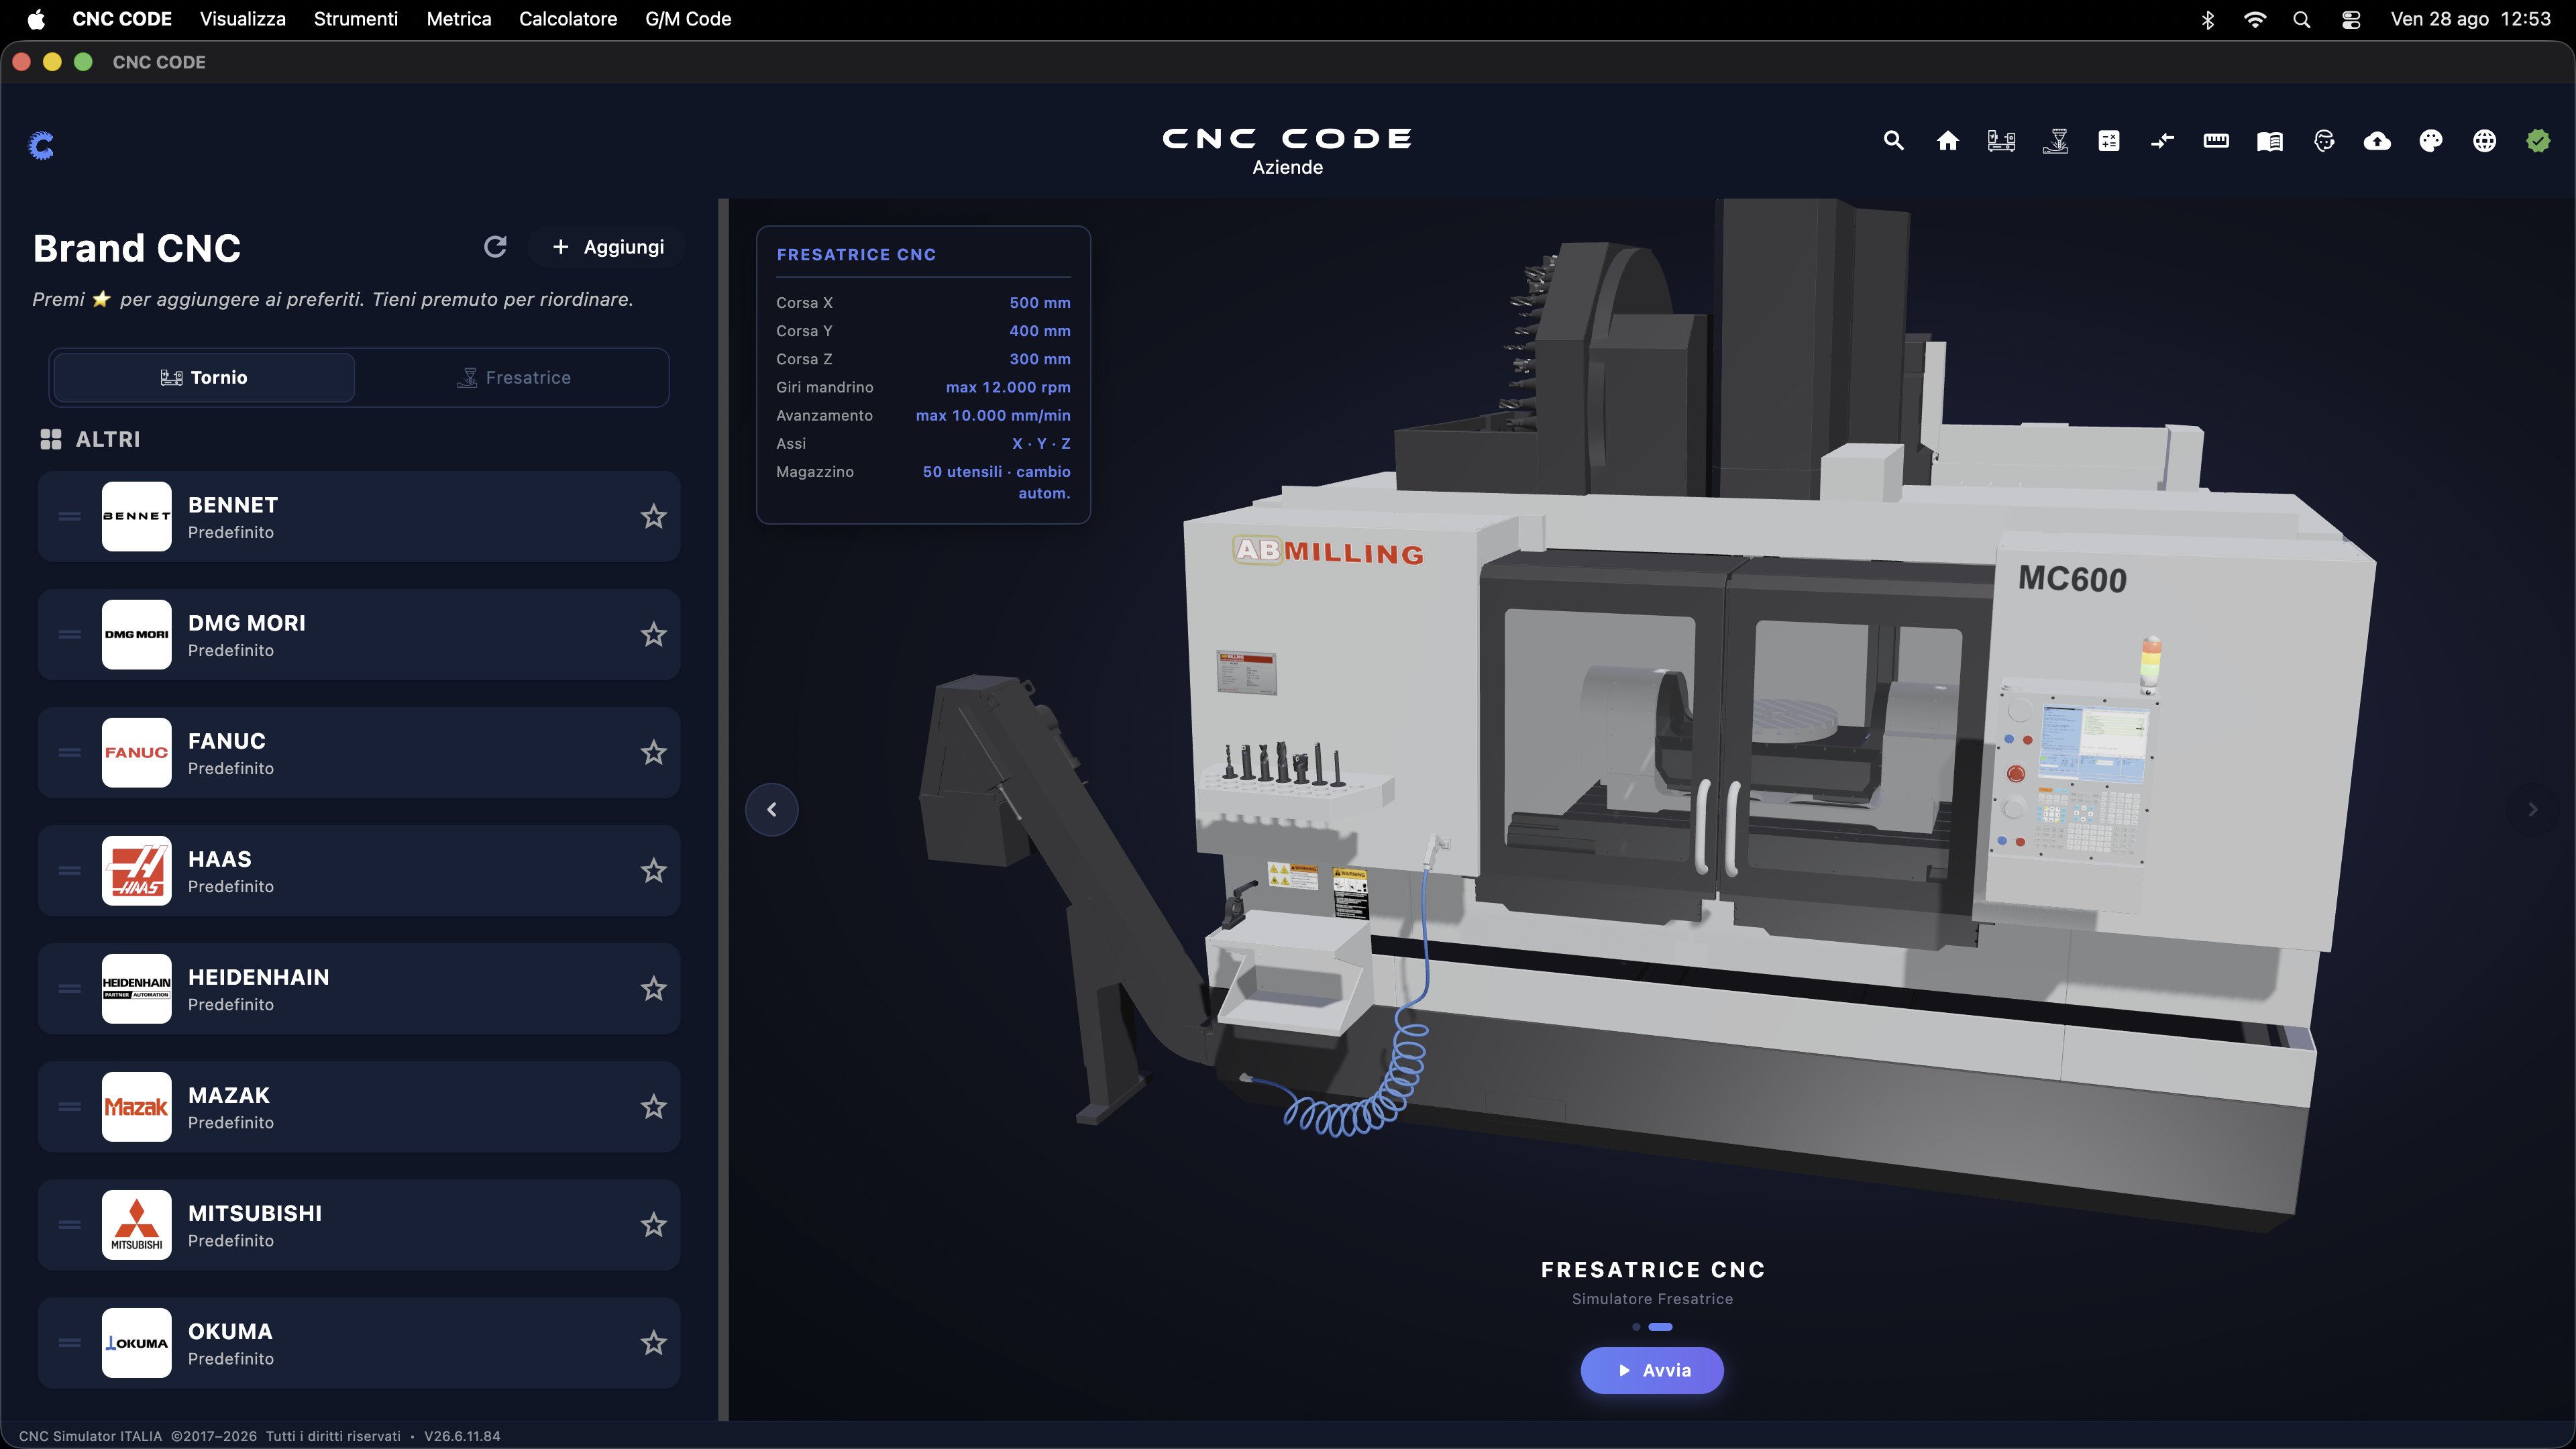Open the CNC CODE application menu
The image size is (2576, 1449).
122,19
